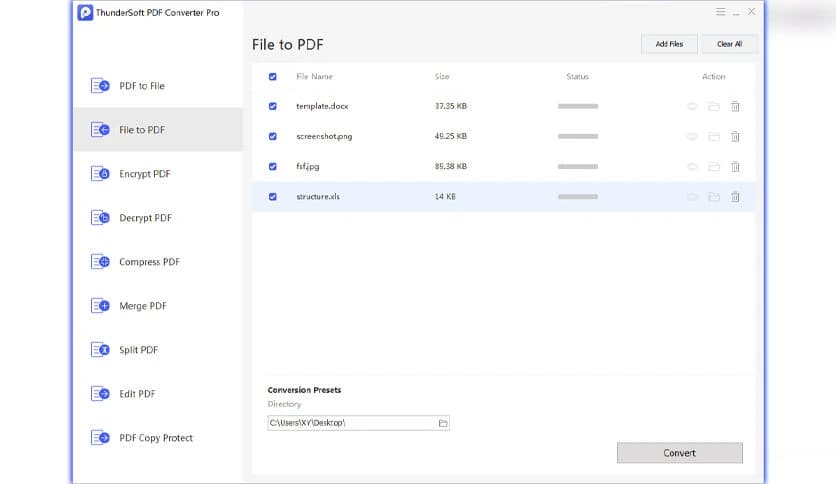Select the template.docx file name

(x=322, y=106)
